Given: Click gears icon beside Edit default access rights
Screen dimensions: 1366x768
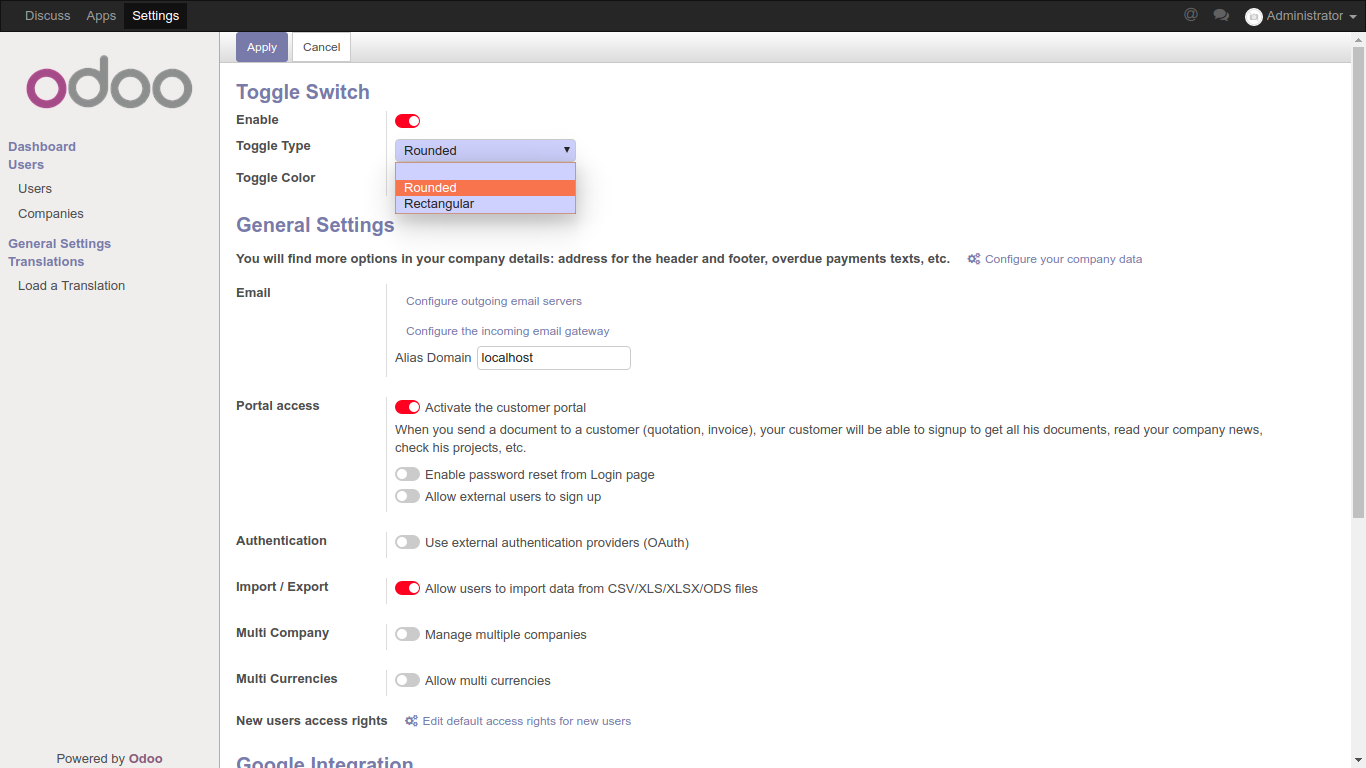Looking at the screenshot, I should 411,721.
